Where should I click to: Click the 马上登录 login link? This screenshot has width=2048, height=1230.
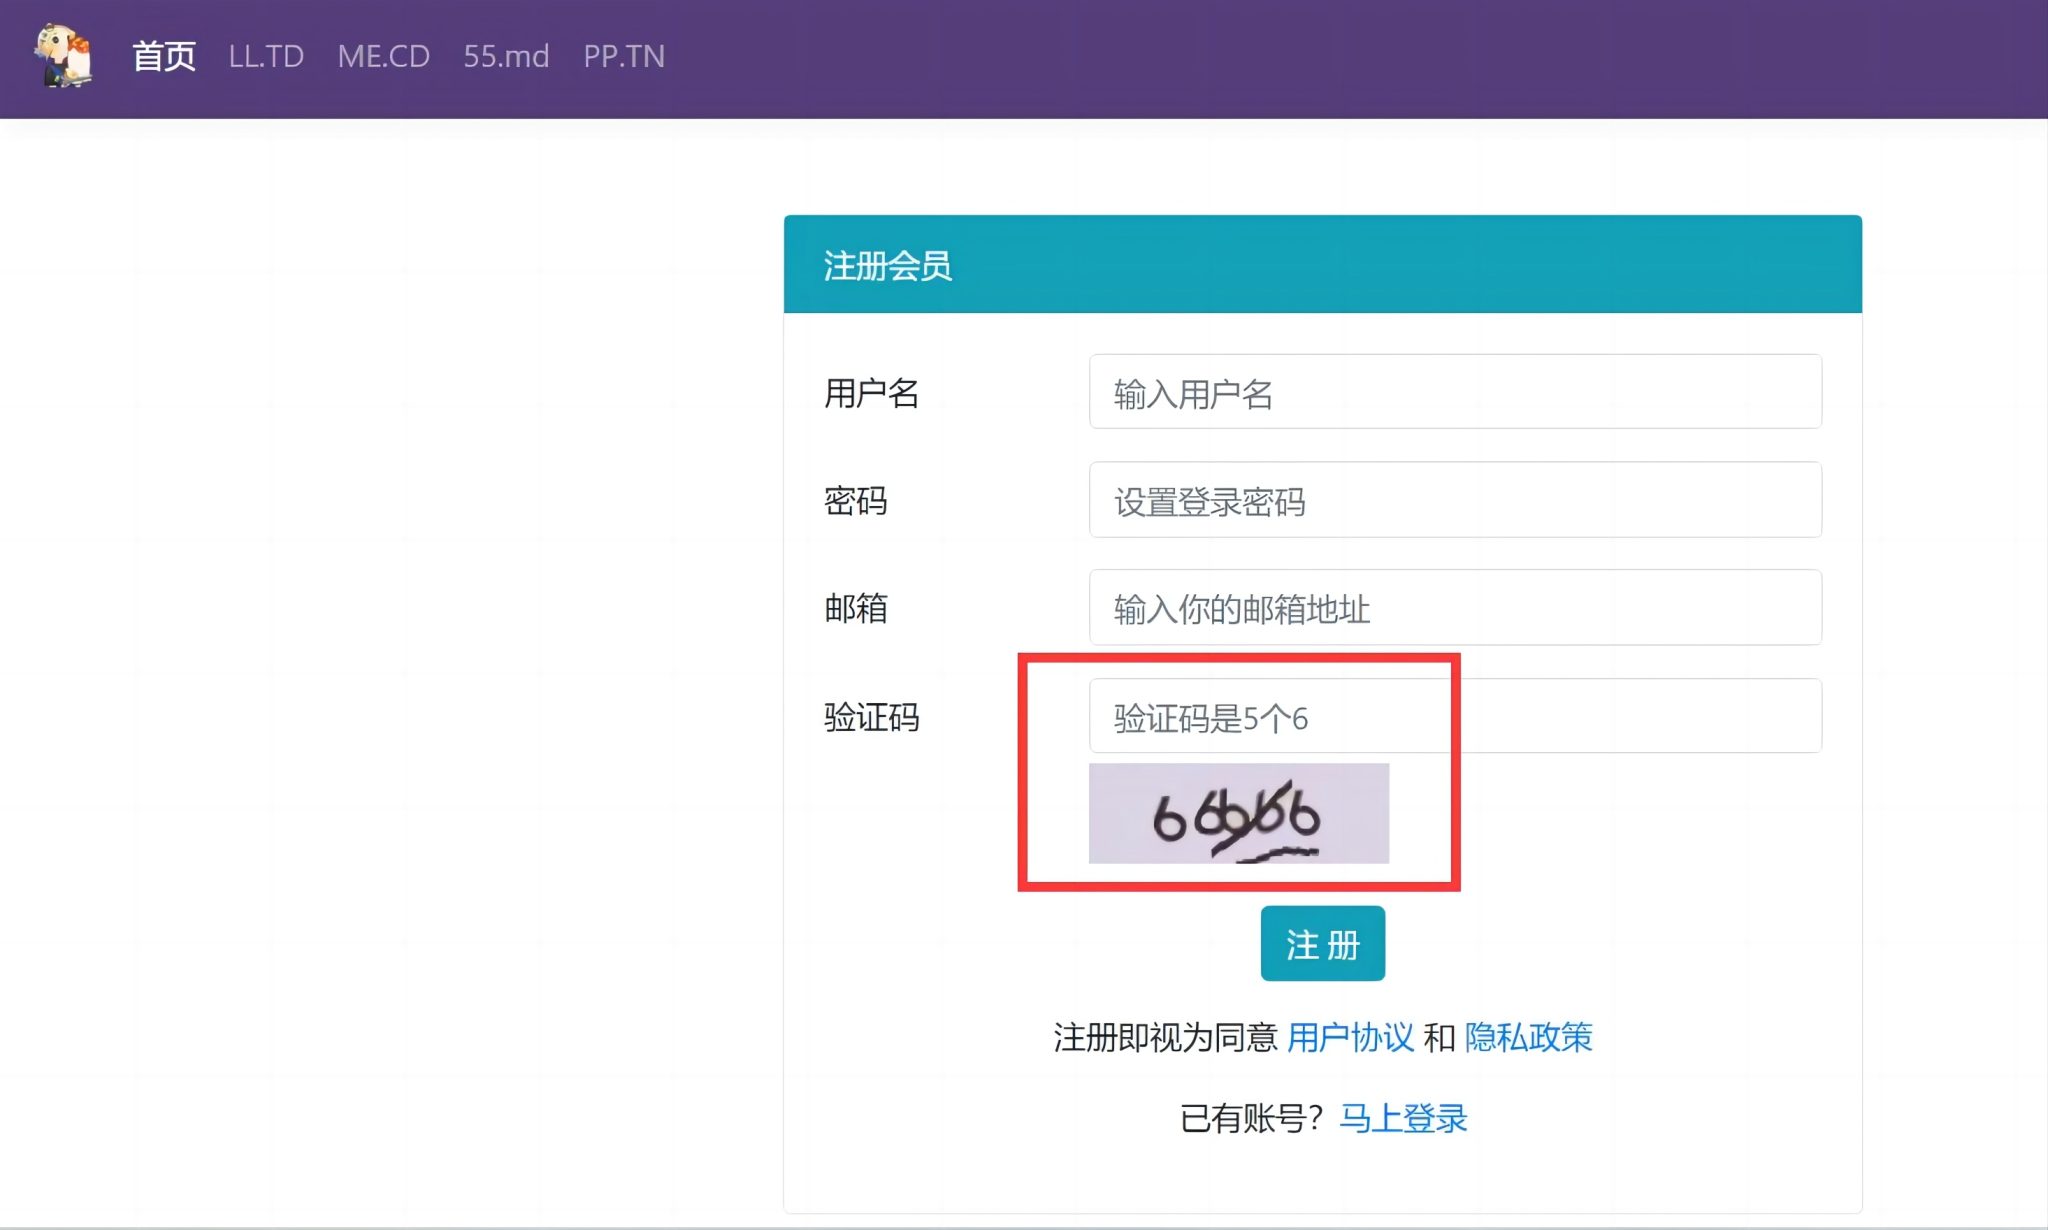(x=1405, y=1118)
